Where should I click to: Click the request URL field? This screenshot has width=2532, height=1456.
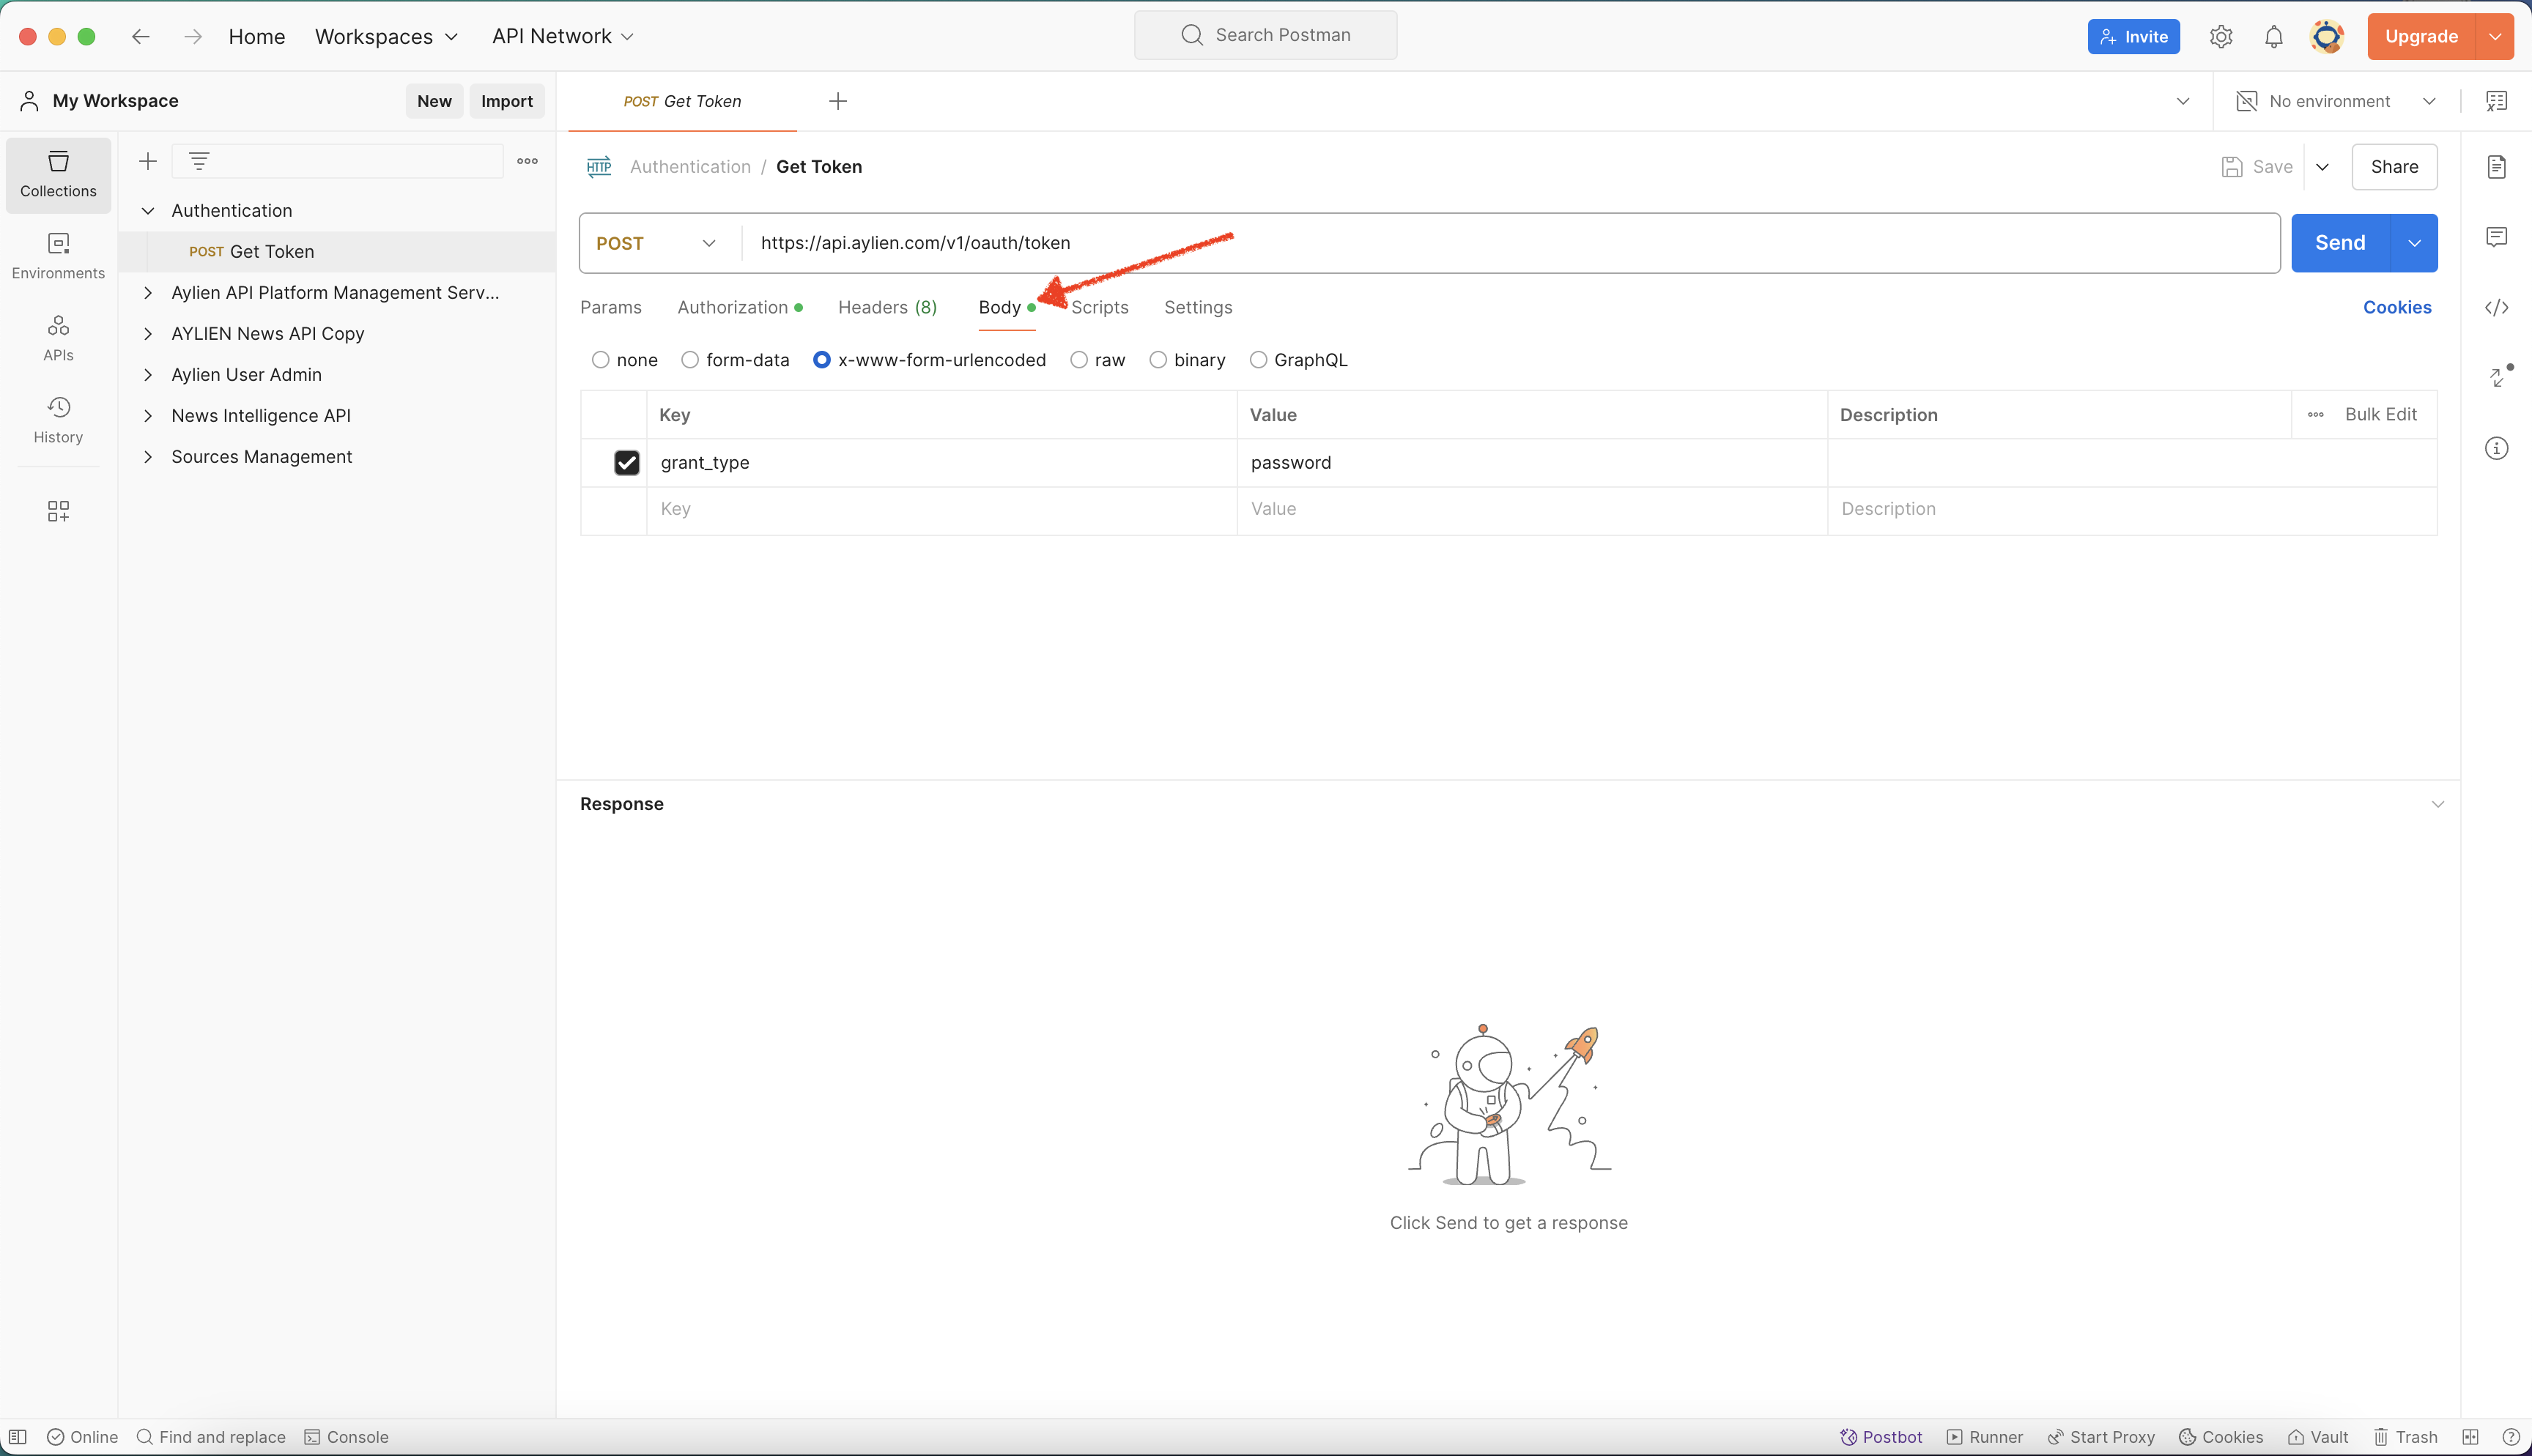point(1510,243)
